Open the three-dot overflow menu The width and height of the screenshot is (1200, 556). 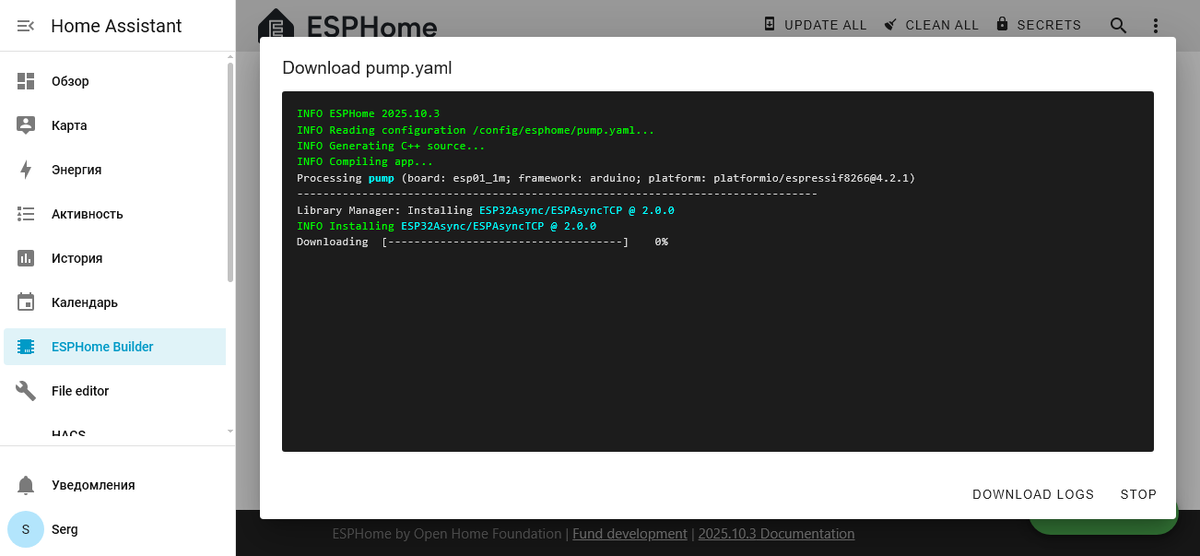[1156, 25]
